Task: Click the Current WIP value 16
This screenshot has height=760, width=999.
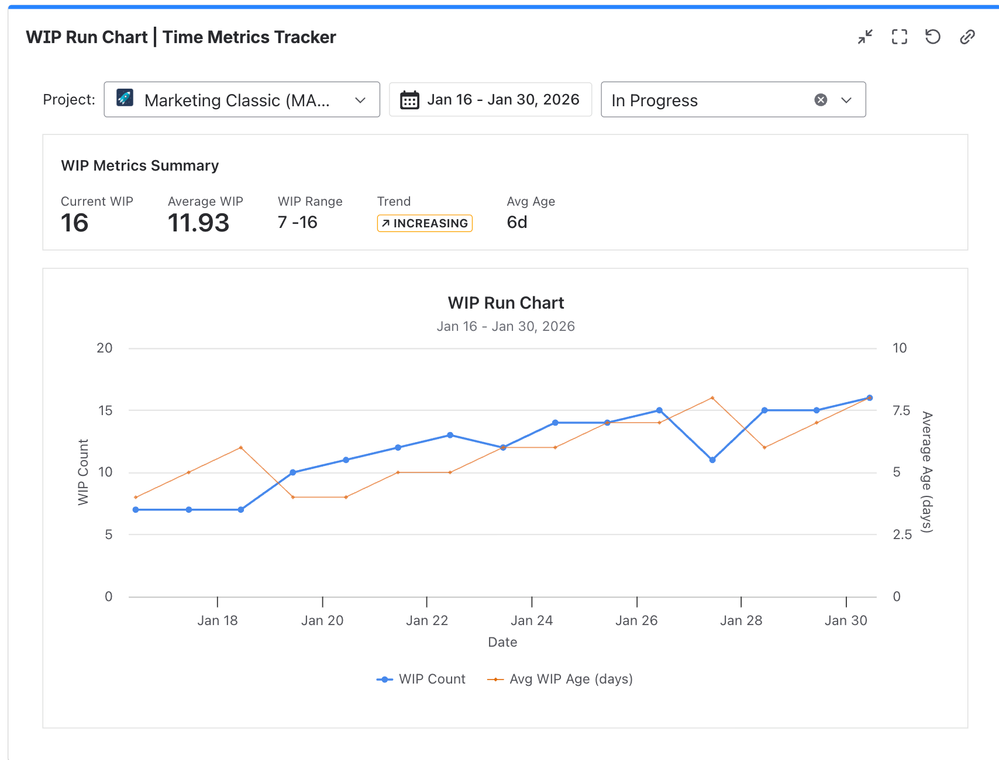Action: (x=75, y=223)
